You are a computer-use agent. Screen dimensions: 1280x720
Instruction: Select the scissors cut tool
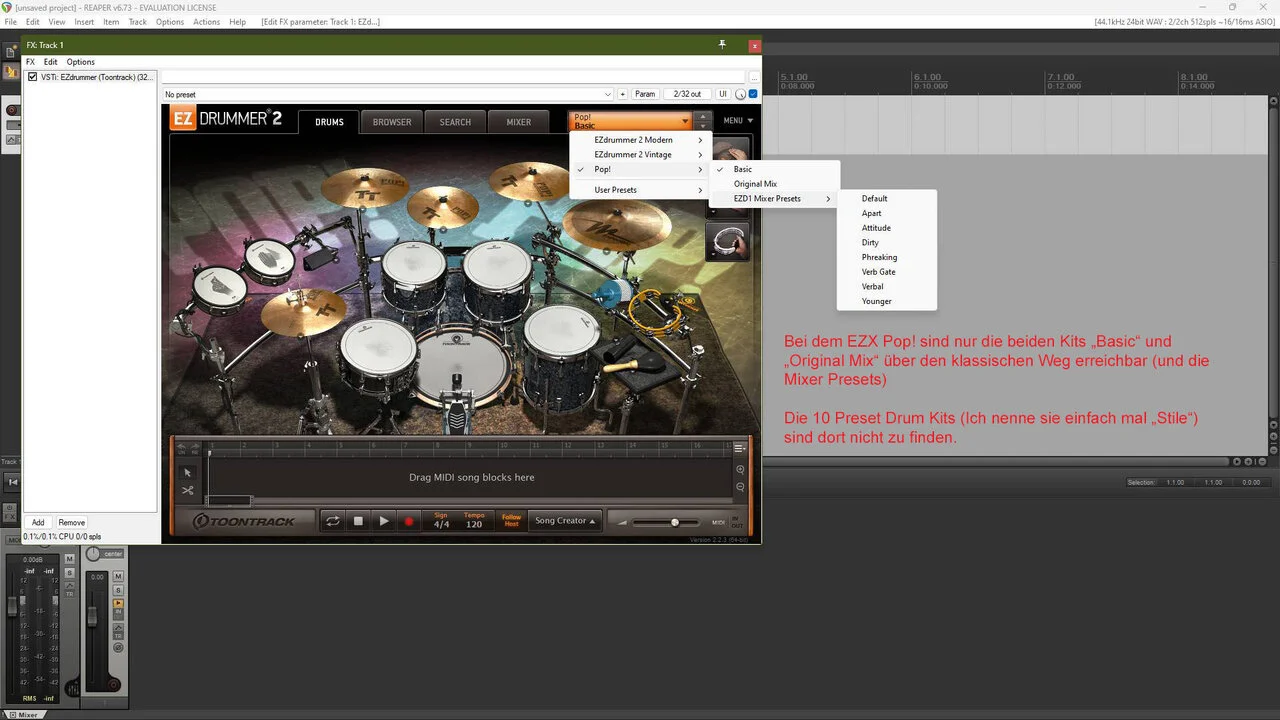coord(187,491)
